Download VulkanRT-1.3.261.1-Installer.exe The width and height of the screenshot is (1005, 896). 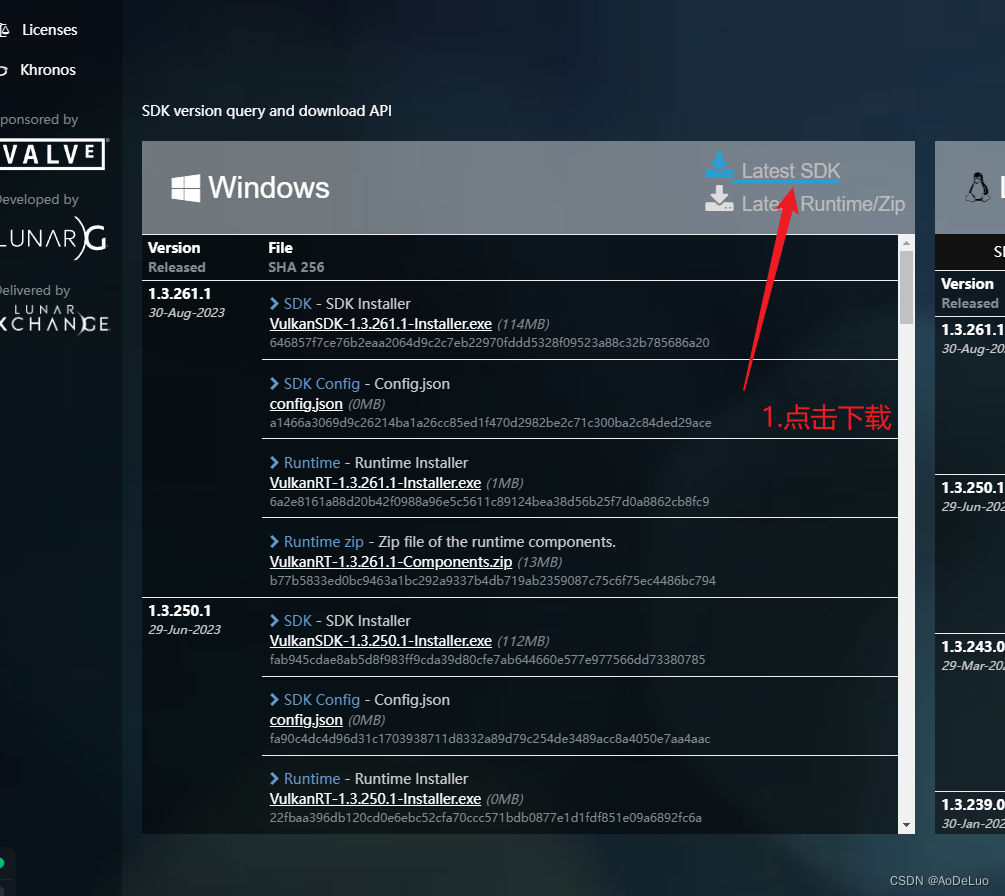pos(375,483)
